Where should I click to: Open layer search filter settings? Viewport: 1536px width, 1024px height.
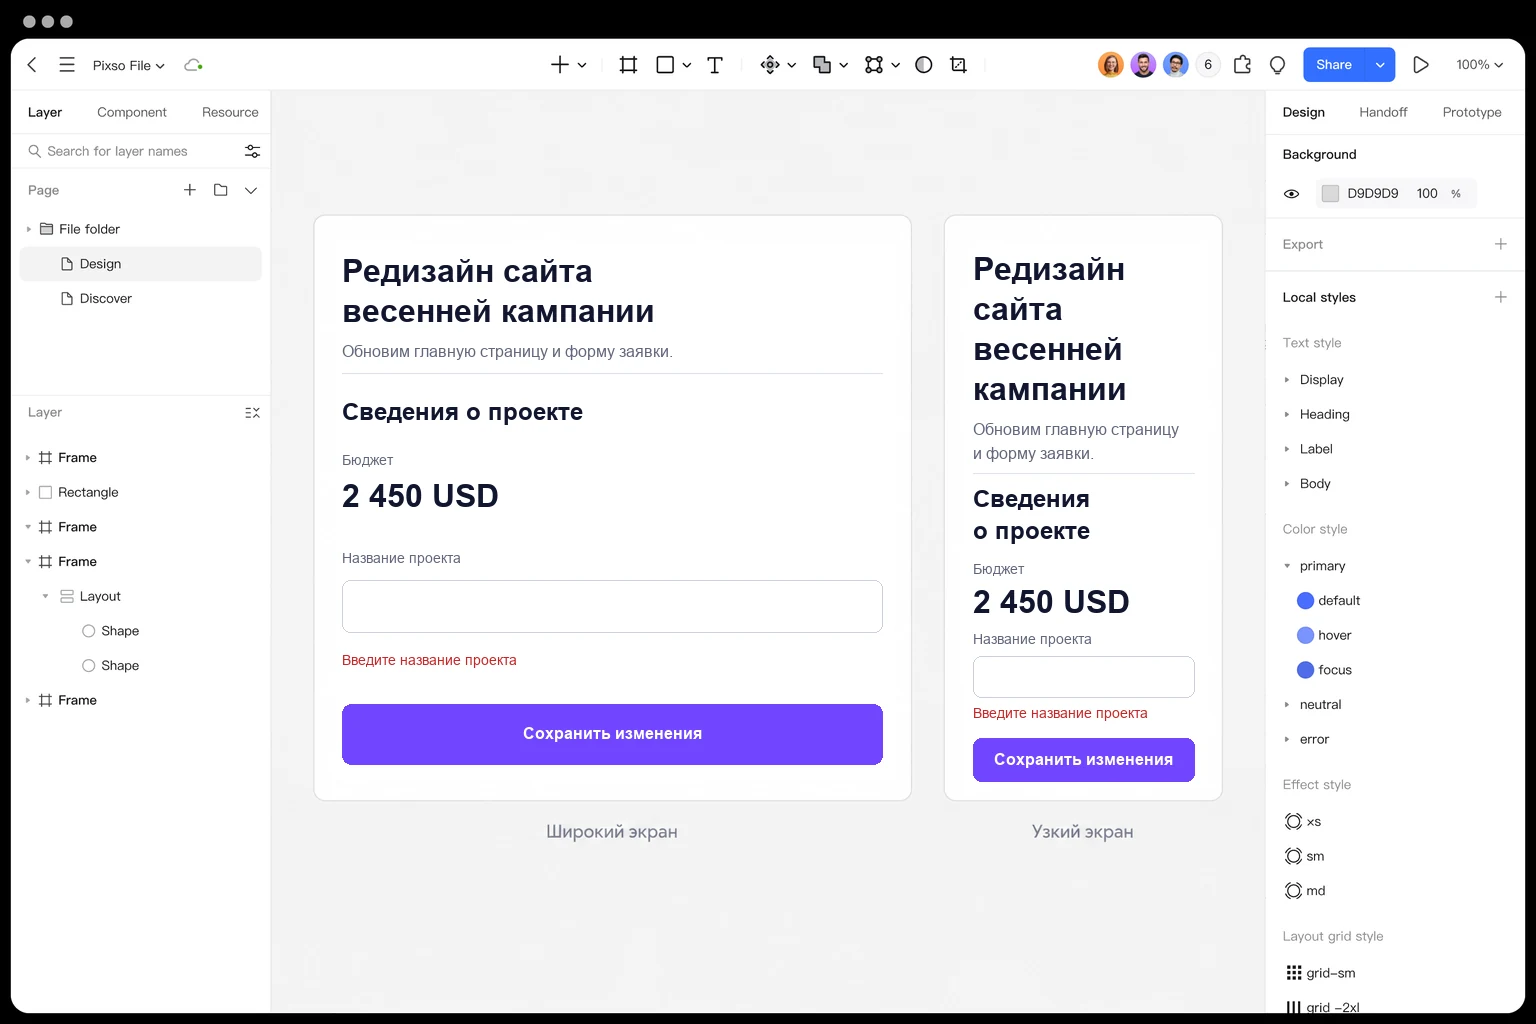pyautogui.click(x=252, y=151)
